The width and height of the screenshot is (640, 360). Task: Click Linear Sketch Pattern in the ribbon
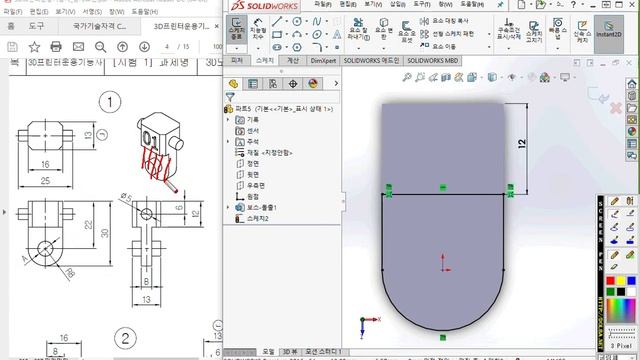447,34
